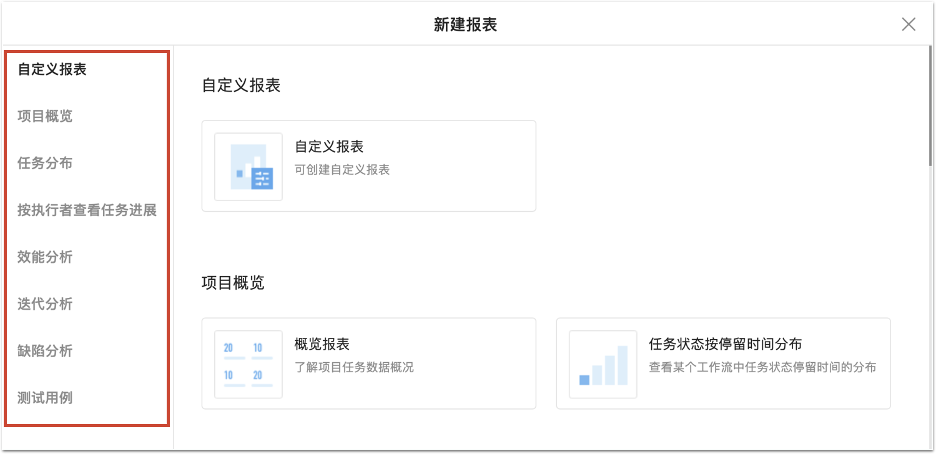Select 按执行者查看任务进展 in sidebar
Viewport: 936px width, 454px height.
pyautogui.click(x=87, y=210)
